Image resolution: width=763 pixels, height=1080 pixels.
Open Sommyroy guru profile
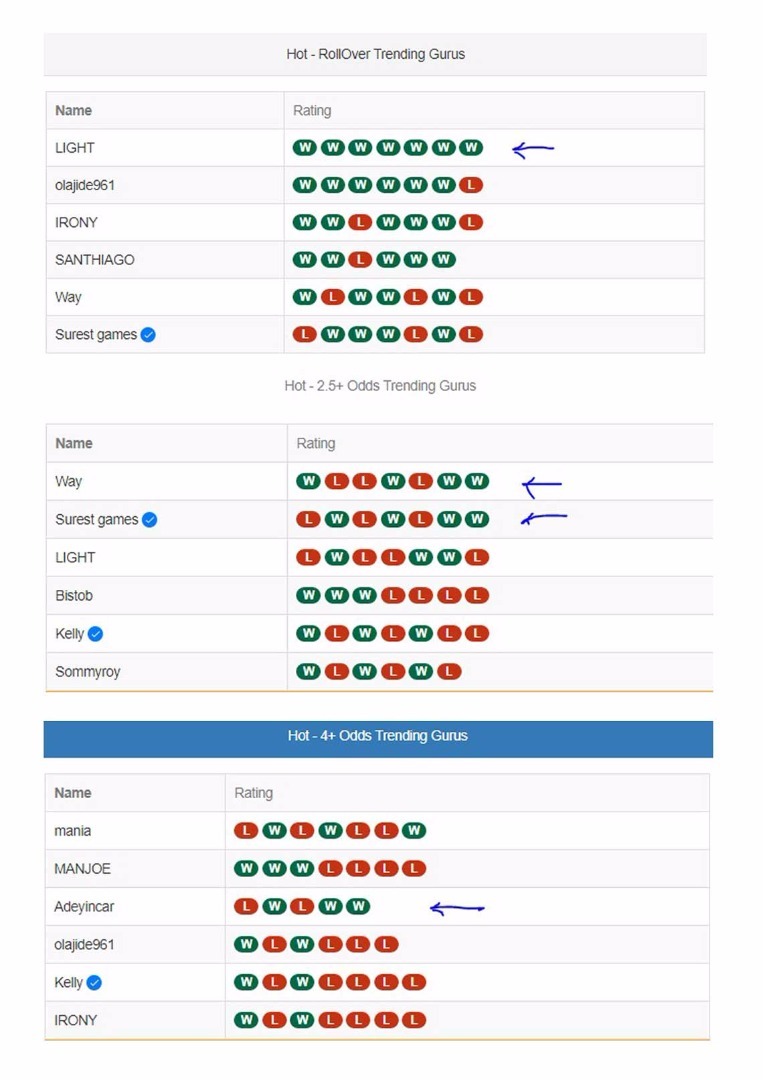[87, 672]
